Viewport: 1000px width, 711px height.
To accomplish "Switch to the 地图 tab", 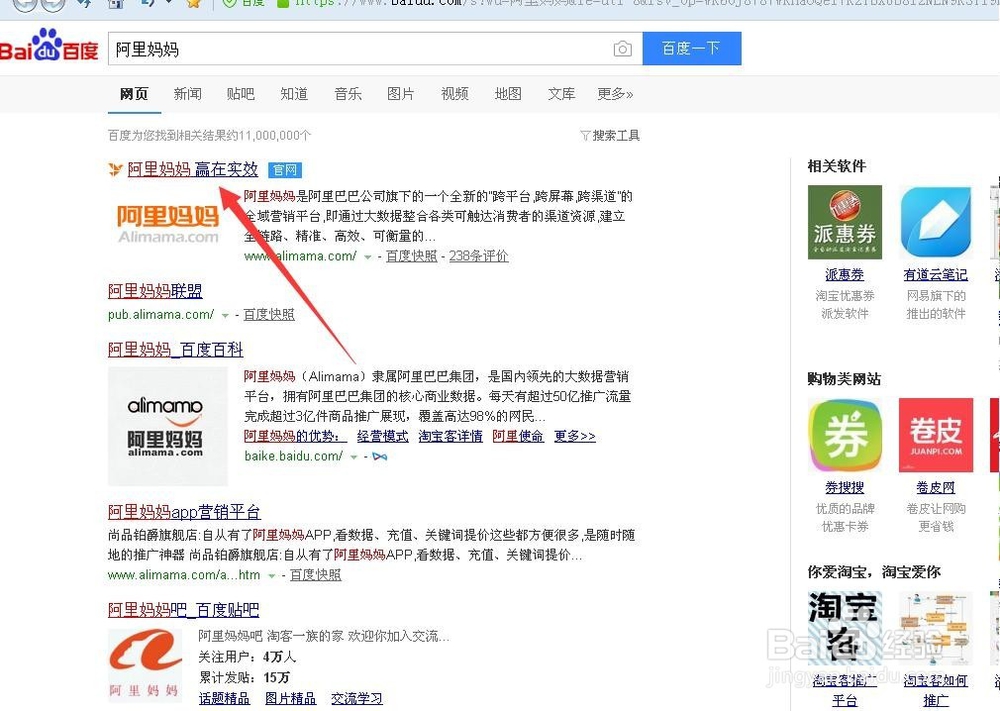I will [508, 94].
